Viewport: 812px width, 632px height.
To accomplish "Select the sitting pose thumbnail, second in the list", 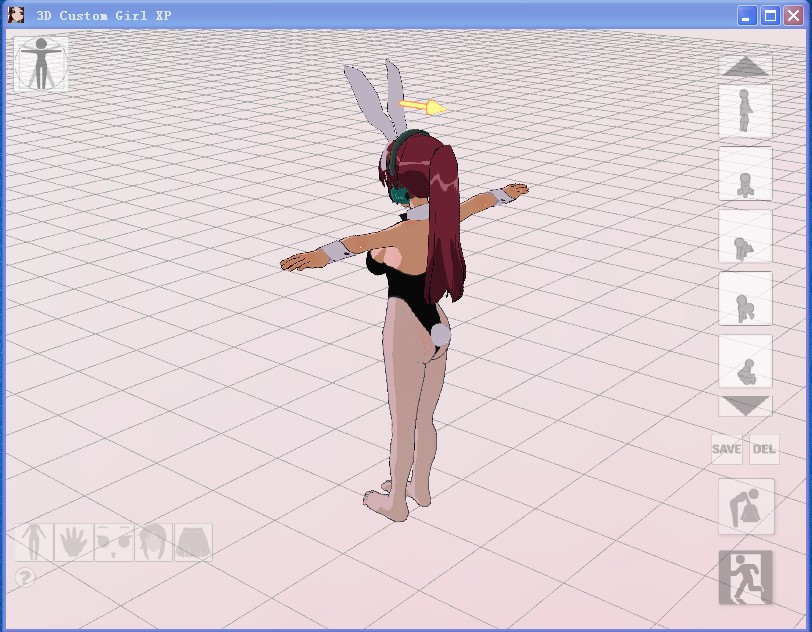I will point(745,174).
